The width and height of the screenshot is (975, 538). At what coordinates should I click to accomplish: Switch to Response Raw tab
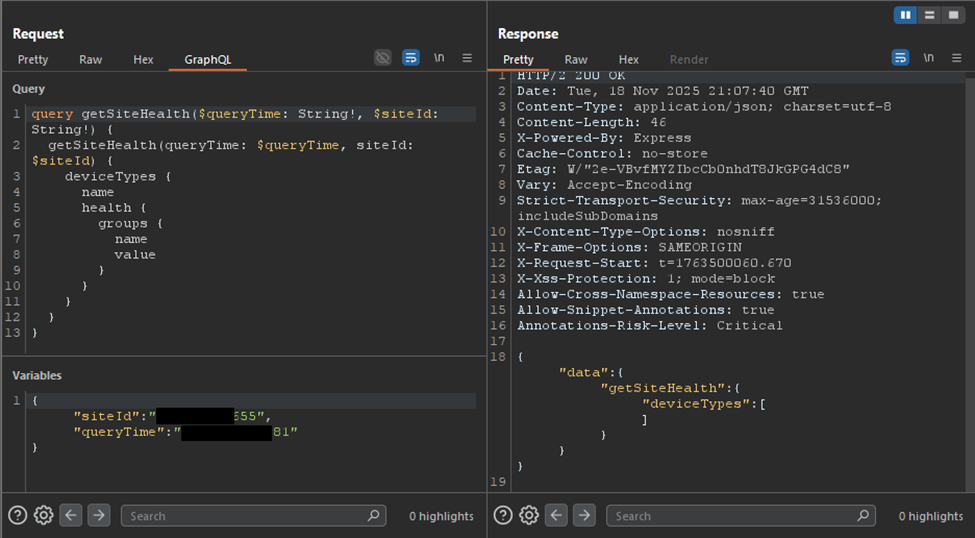coord(576,60)
